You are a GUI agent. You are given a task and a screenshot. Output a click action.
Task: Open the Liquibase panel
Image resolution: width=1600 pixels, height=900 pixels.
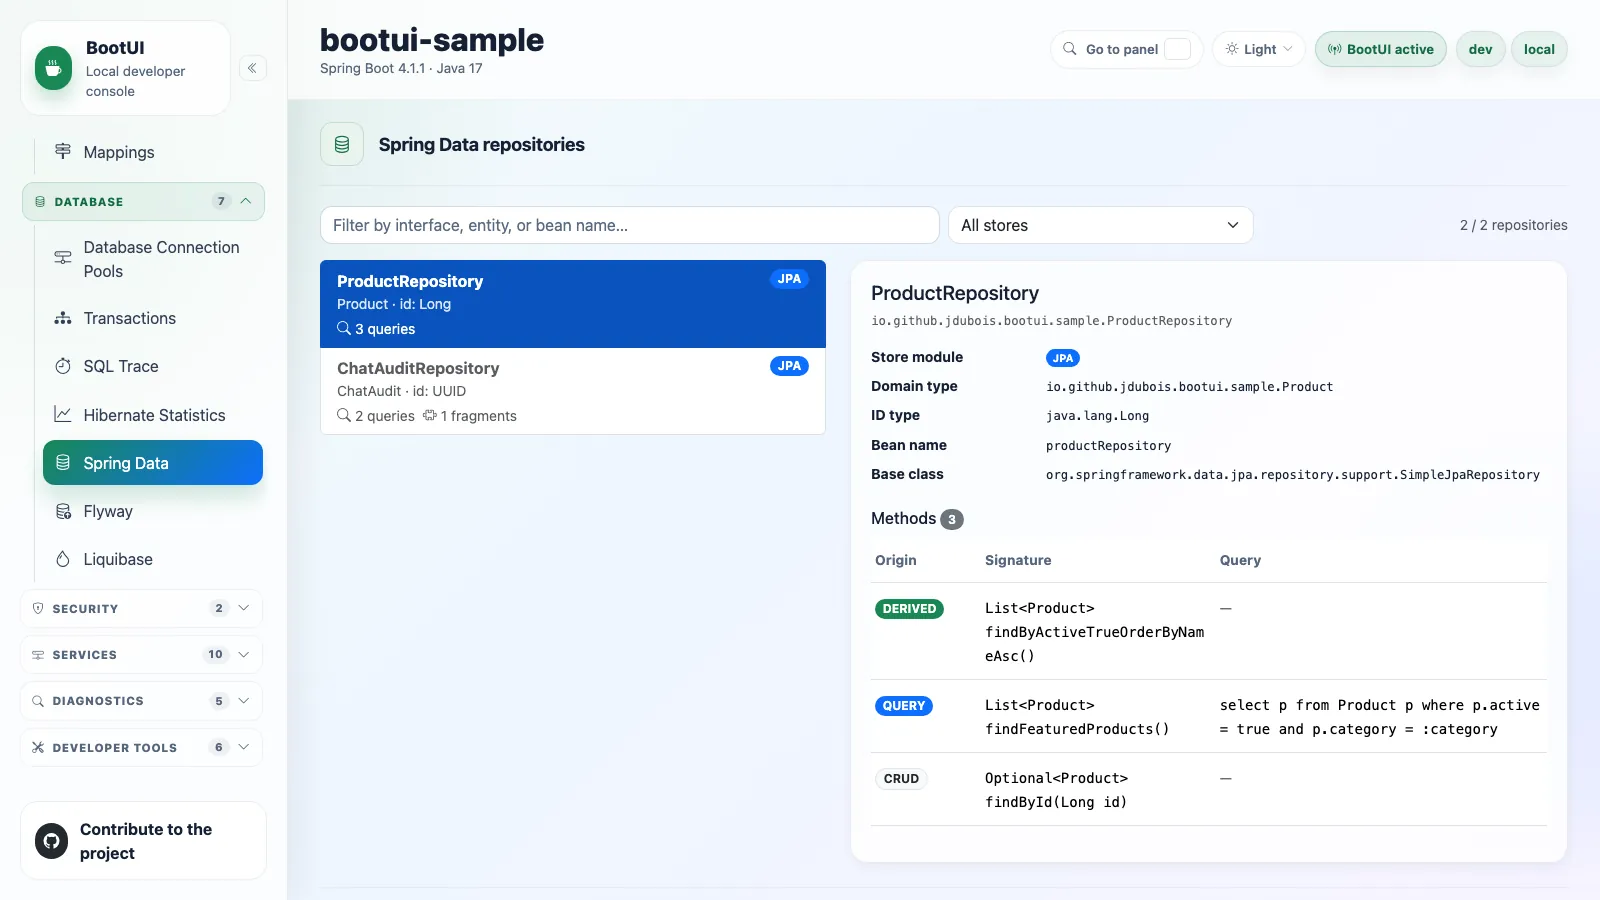(x=153, y=559)
